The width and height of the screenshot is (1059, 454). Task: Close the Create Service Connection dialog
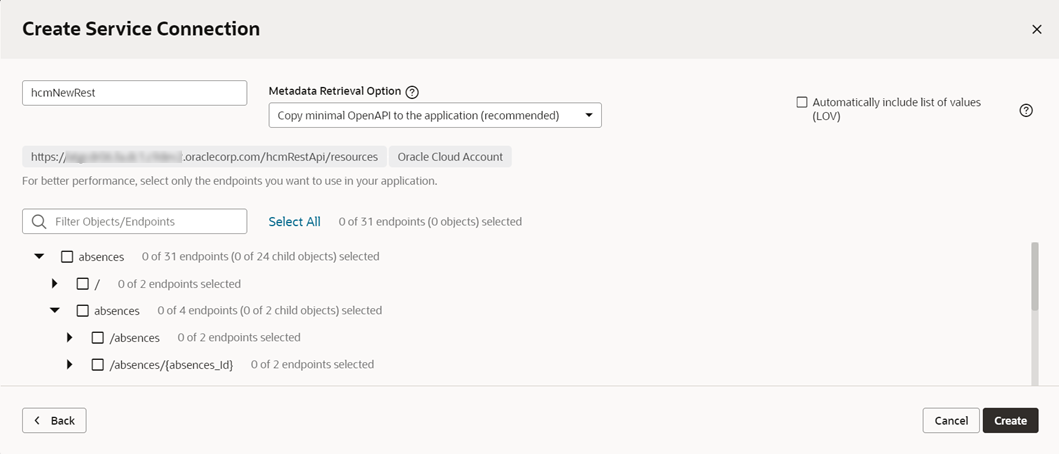[x=1036, y=30]
